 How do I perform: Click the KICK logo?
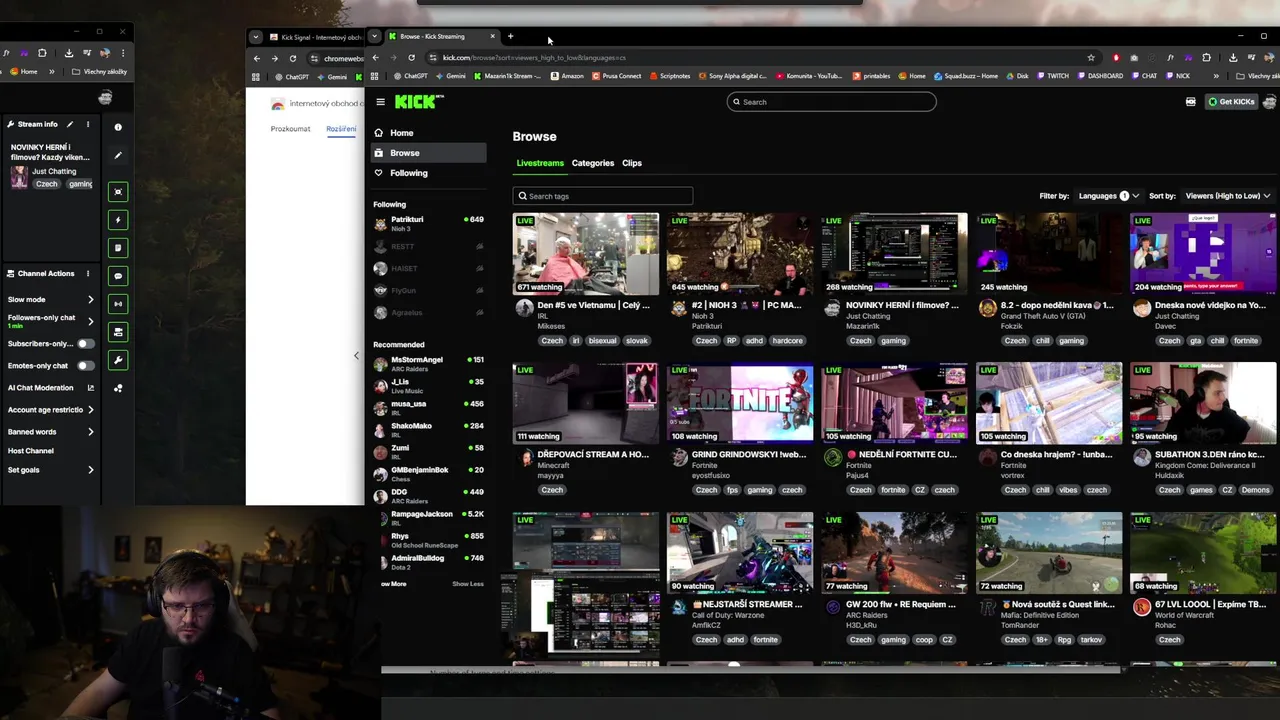[x=419, y=102]
